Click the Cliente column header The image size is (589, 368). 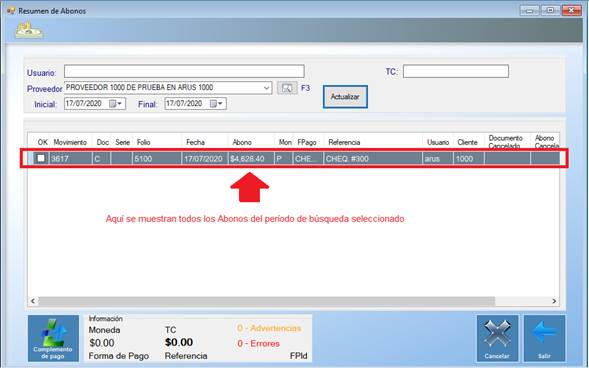(x=468, y=142)
